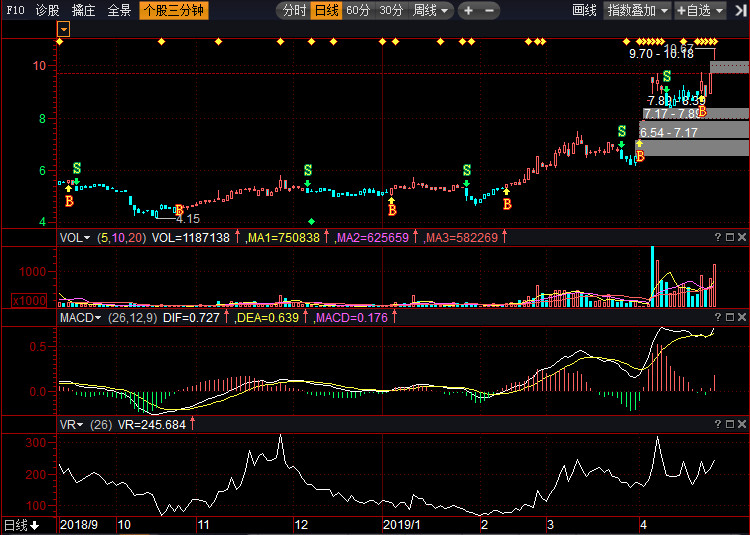Click green diamond marker near December
750x535 pixels.
pos(311,221)
